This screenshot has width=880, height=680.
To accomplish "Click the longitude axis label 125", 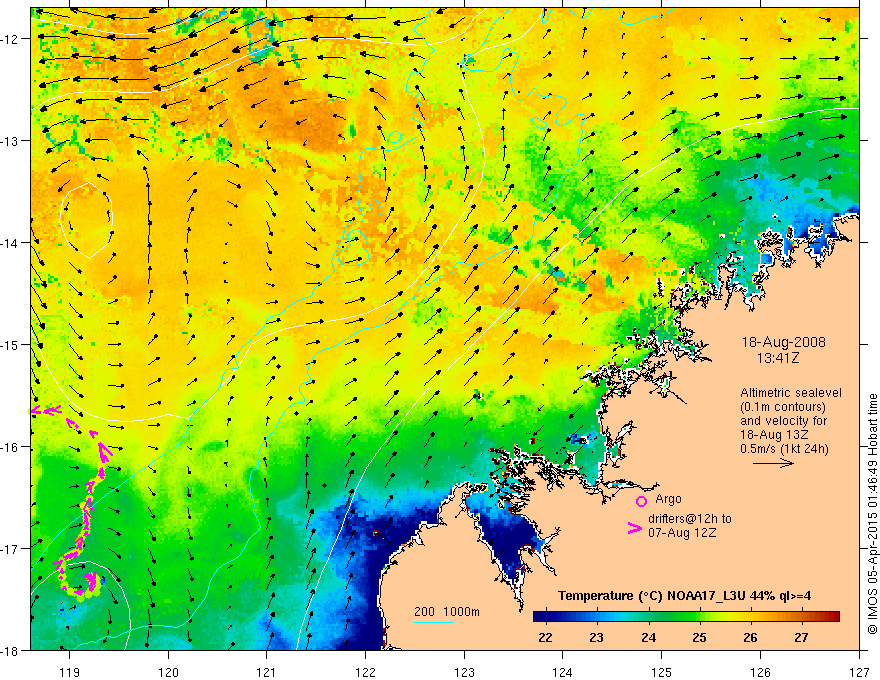I will click(x=662, y=672).
